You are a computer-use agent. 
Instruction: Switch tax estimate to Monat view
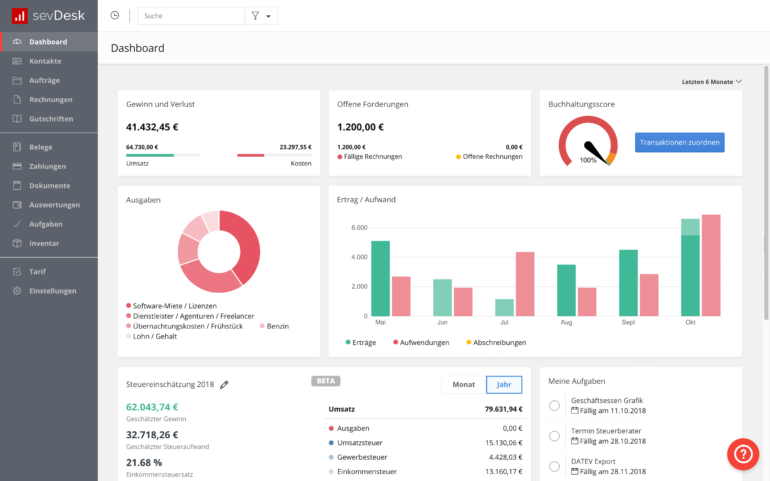464,385
